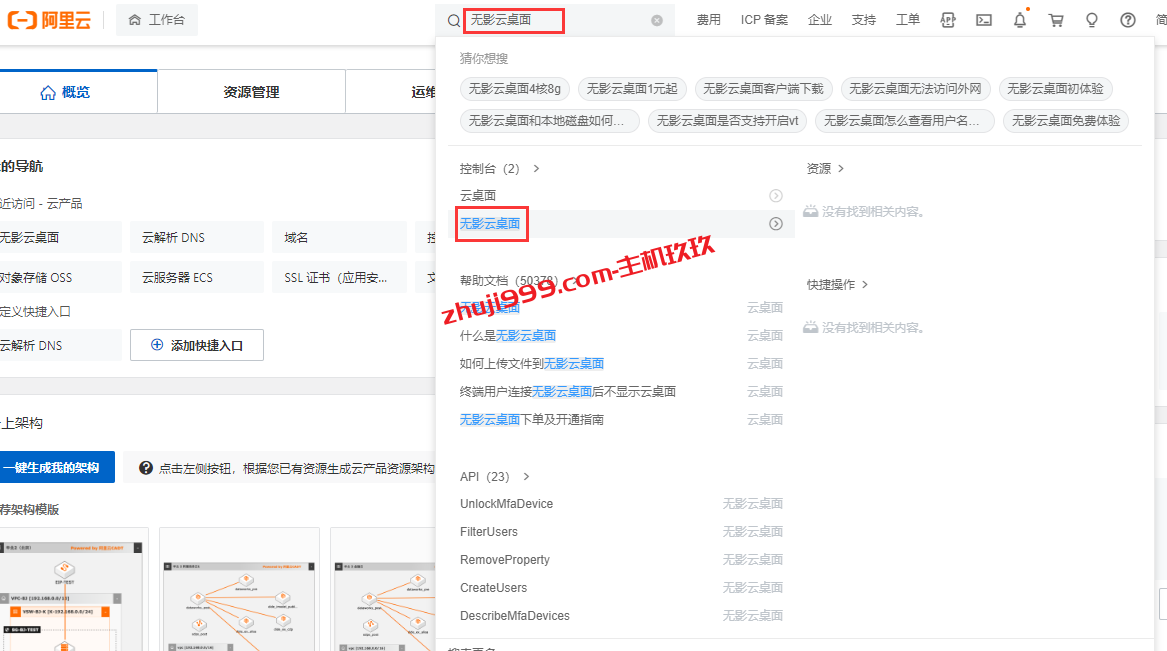Click the question mark icon beside 点击左侧按钮

click(x=146, y=468)
